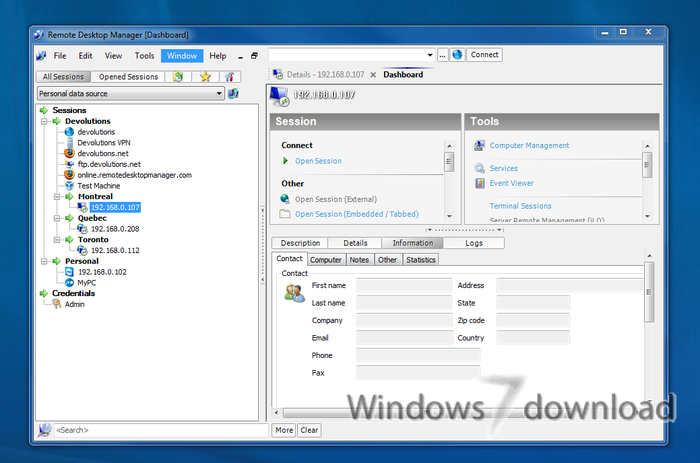Screen dimensions: 700x463
Task: Switch to All Sessions tab
Action: point(63,77)
